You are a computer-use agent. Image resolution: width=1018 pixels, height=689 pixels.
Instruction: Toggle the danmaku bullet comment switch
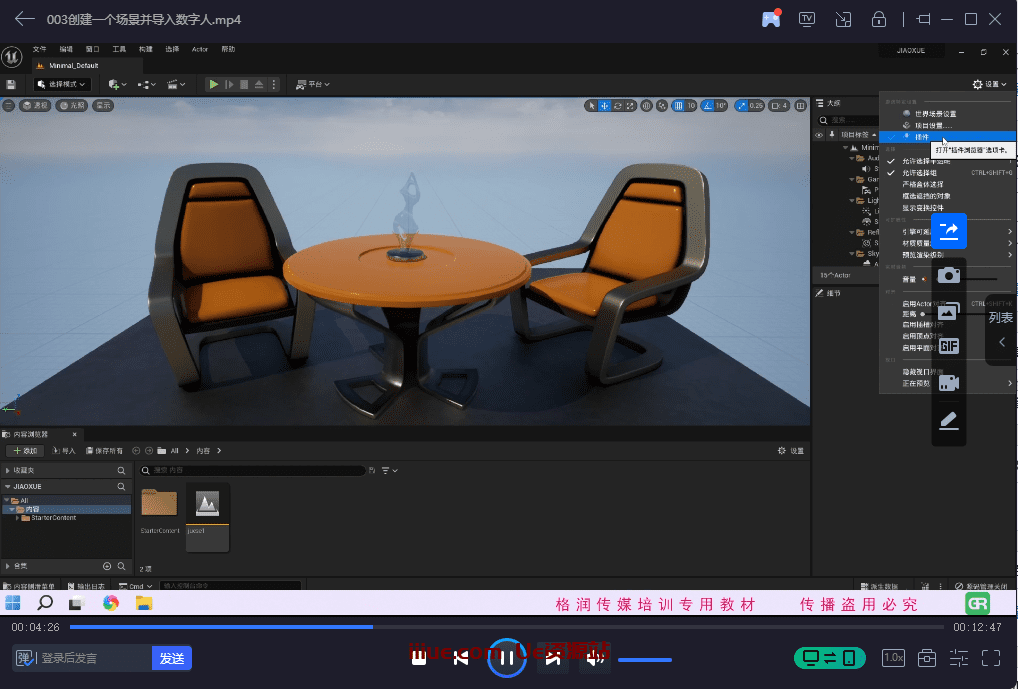tap(23, 658)
